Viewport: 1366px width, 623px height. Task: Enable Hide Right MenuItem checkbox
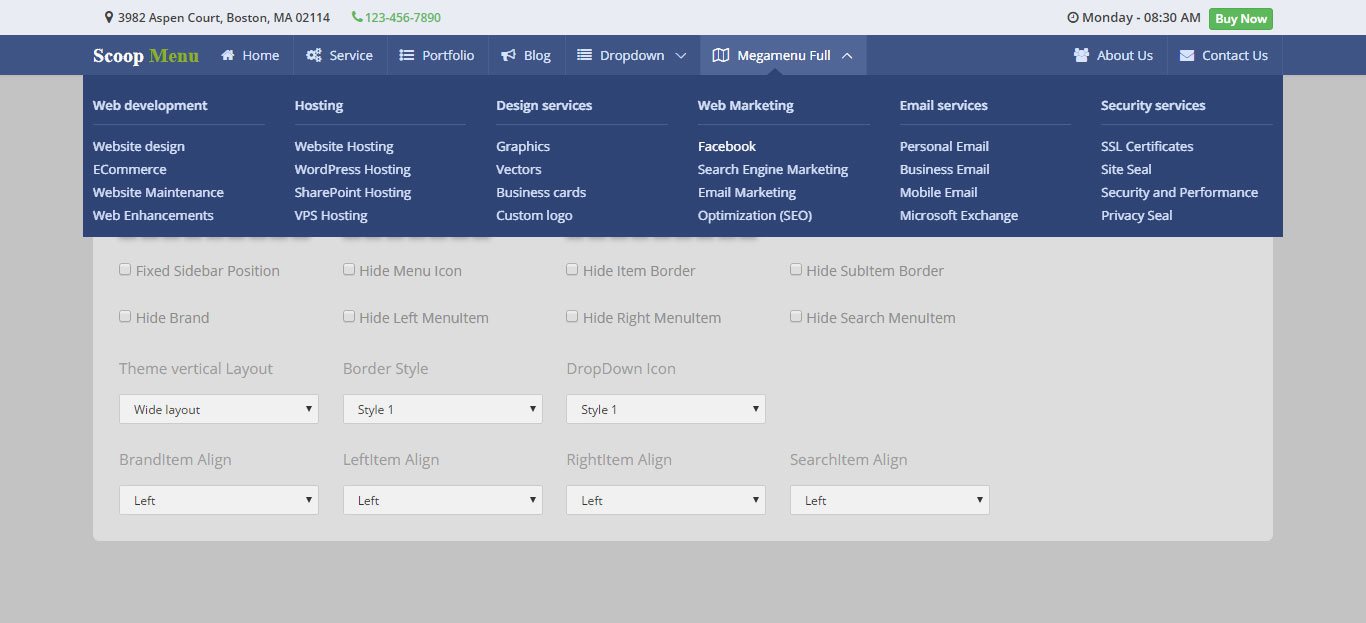(x=572, y=316)
